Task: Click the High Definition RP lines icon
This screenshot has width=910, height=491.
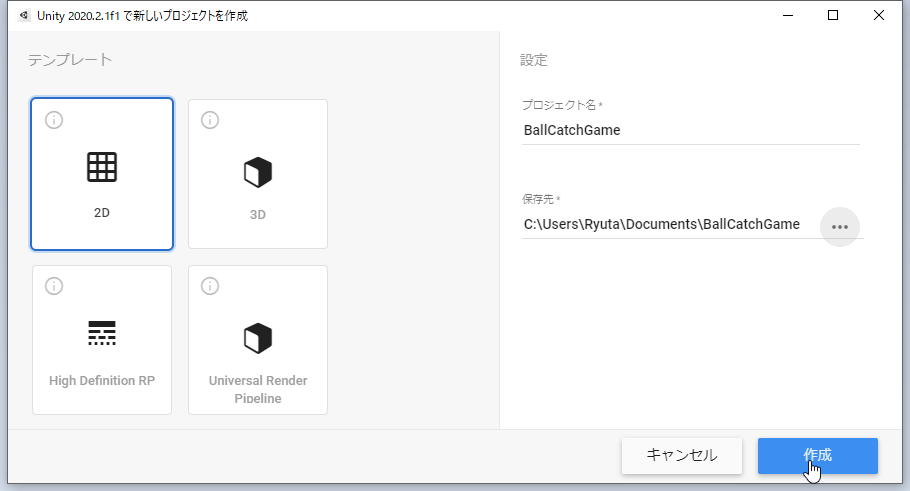Action: click(102, 333)
